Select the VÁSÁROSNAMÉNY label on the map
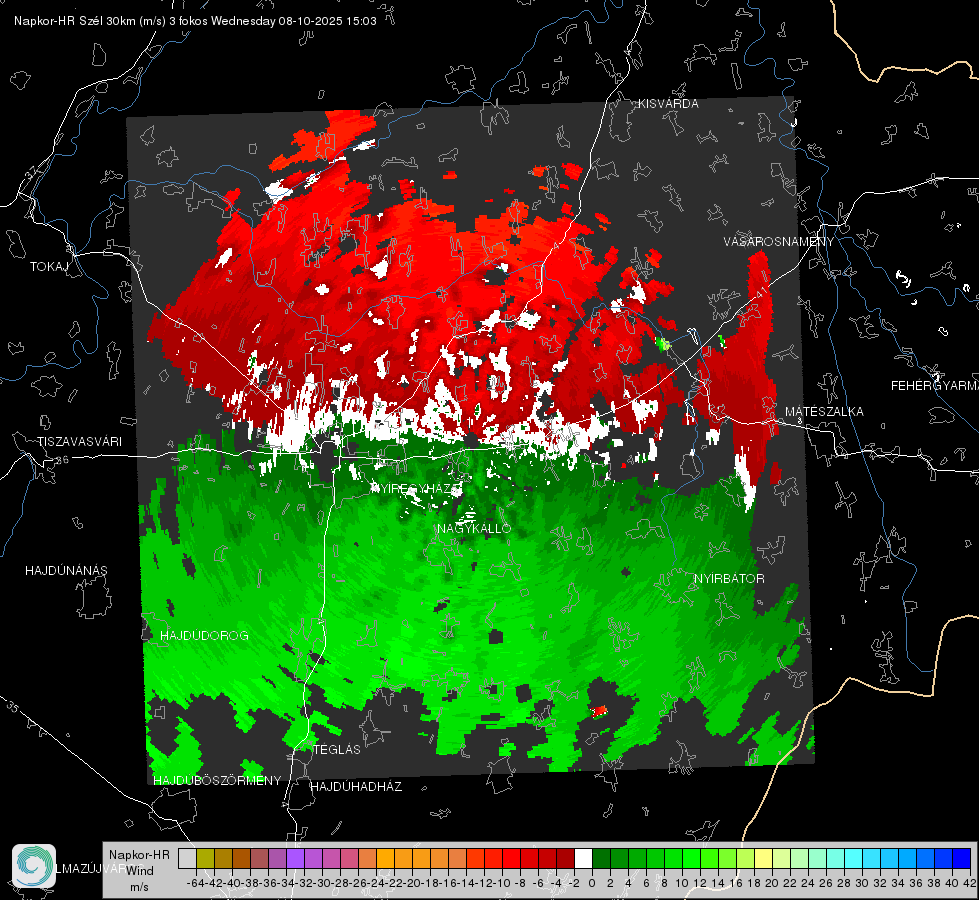 click(x=779, y=242)
